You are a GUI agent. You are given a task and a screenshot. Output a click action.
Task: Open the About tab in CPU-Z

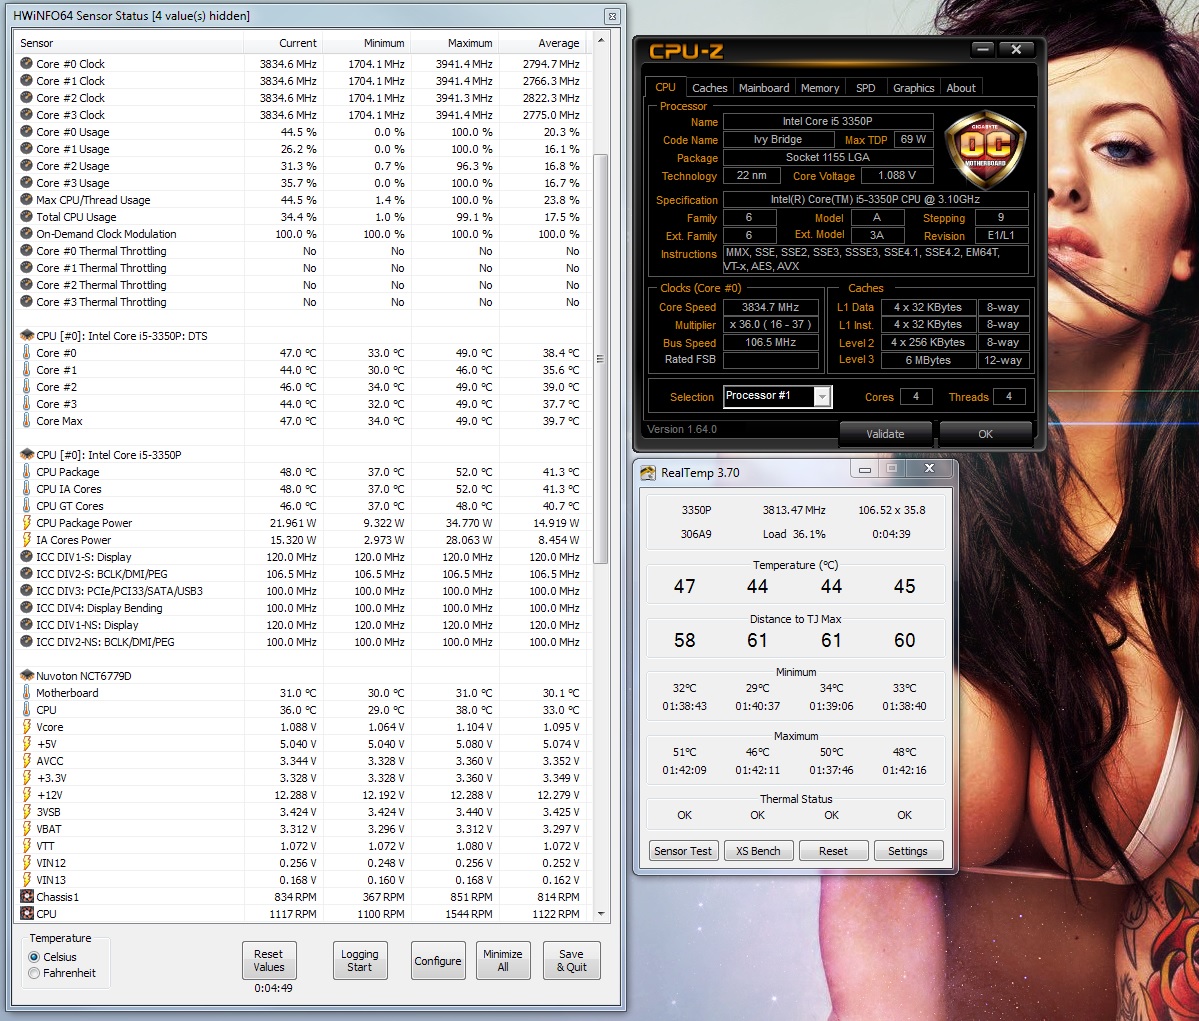960,88
